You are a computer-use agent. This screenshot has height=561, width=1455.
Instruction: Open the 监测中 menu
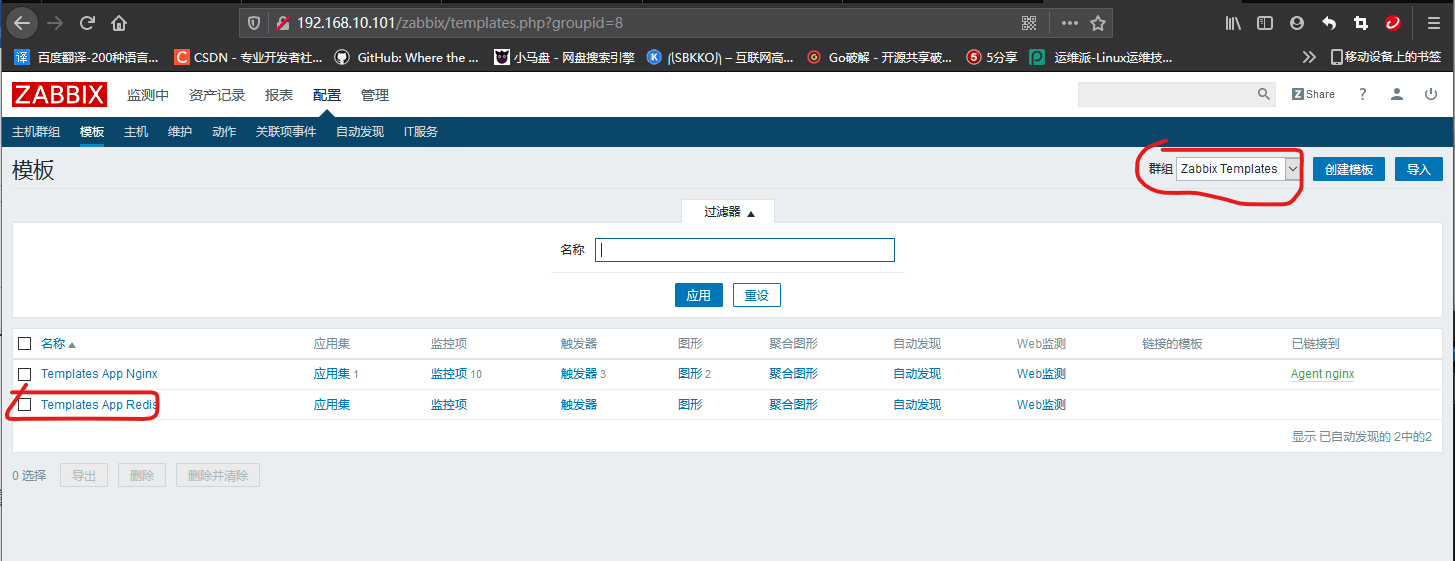148,95
